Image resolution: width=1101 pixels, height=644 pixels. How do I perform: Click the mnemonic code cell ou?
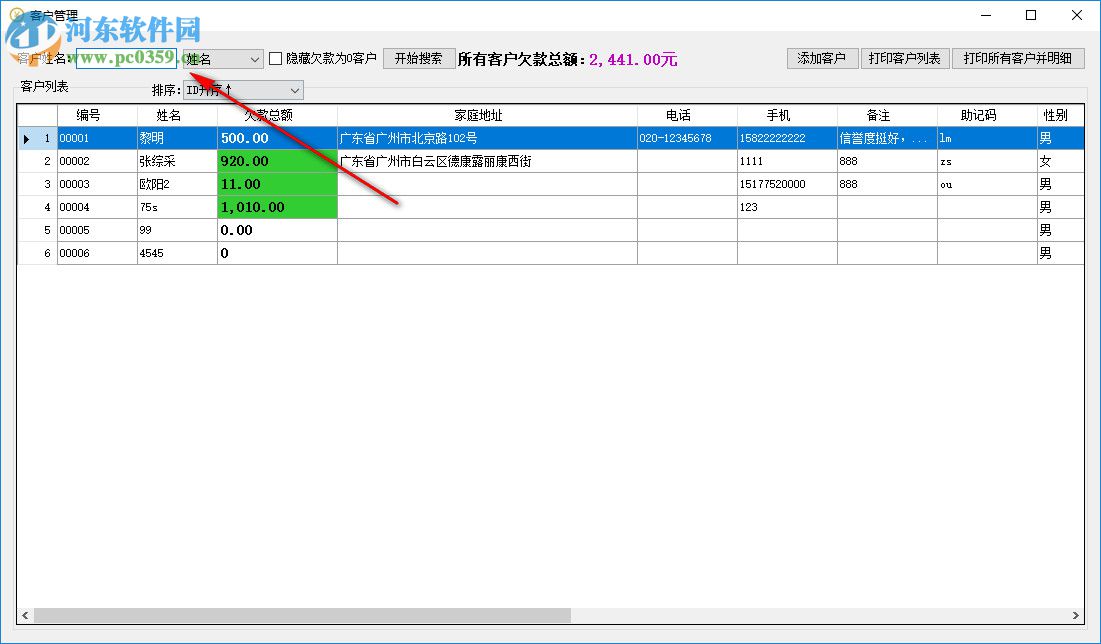tap(987, 184)
